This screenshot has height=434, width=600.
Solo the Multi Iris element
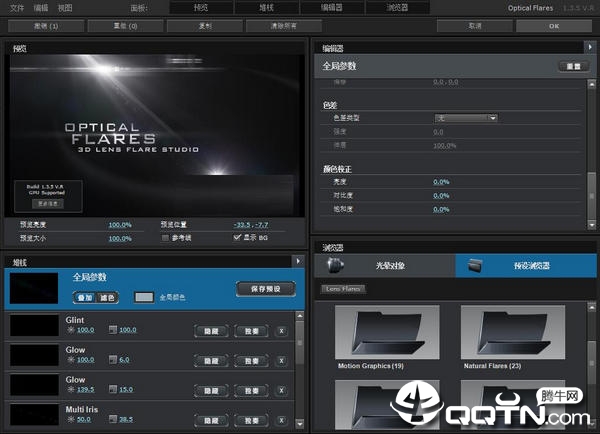click(251, 421)
